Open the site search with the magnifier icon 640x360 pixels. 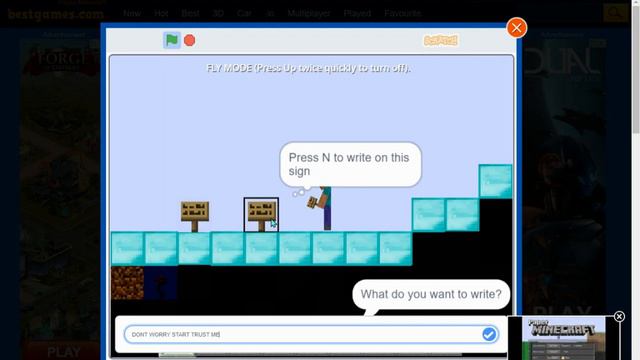pyautogui.click(x=615, y=13)
